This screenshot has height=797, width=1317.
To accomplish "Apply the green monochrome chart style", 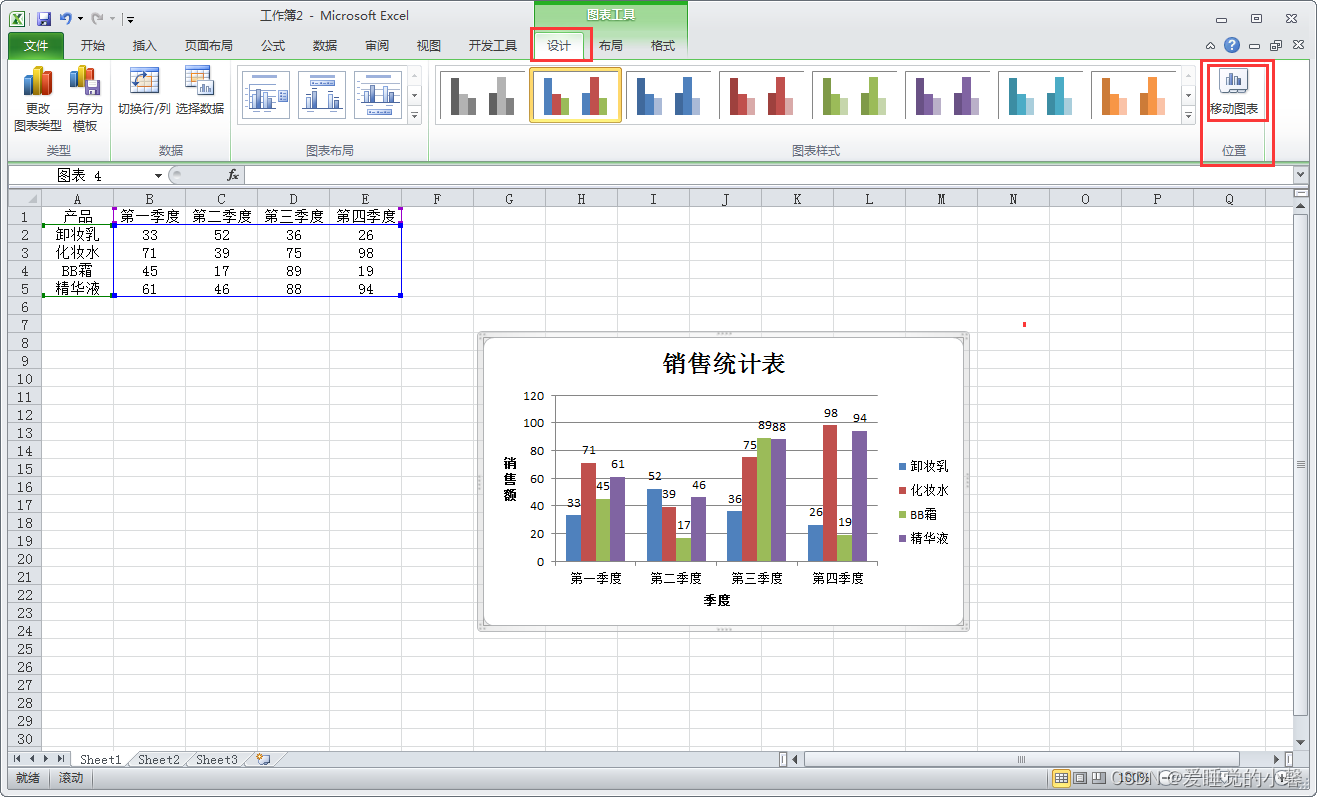I will pos(854,95).
